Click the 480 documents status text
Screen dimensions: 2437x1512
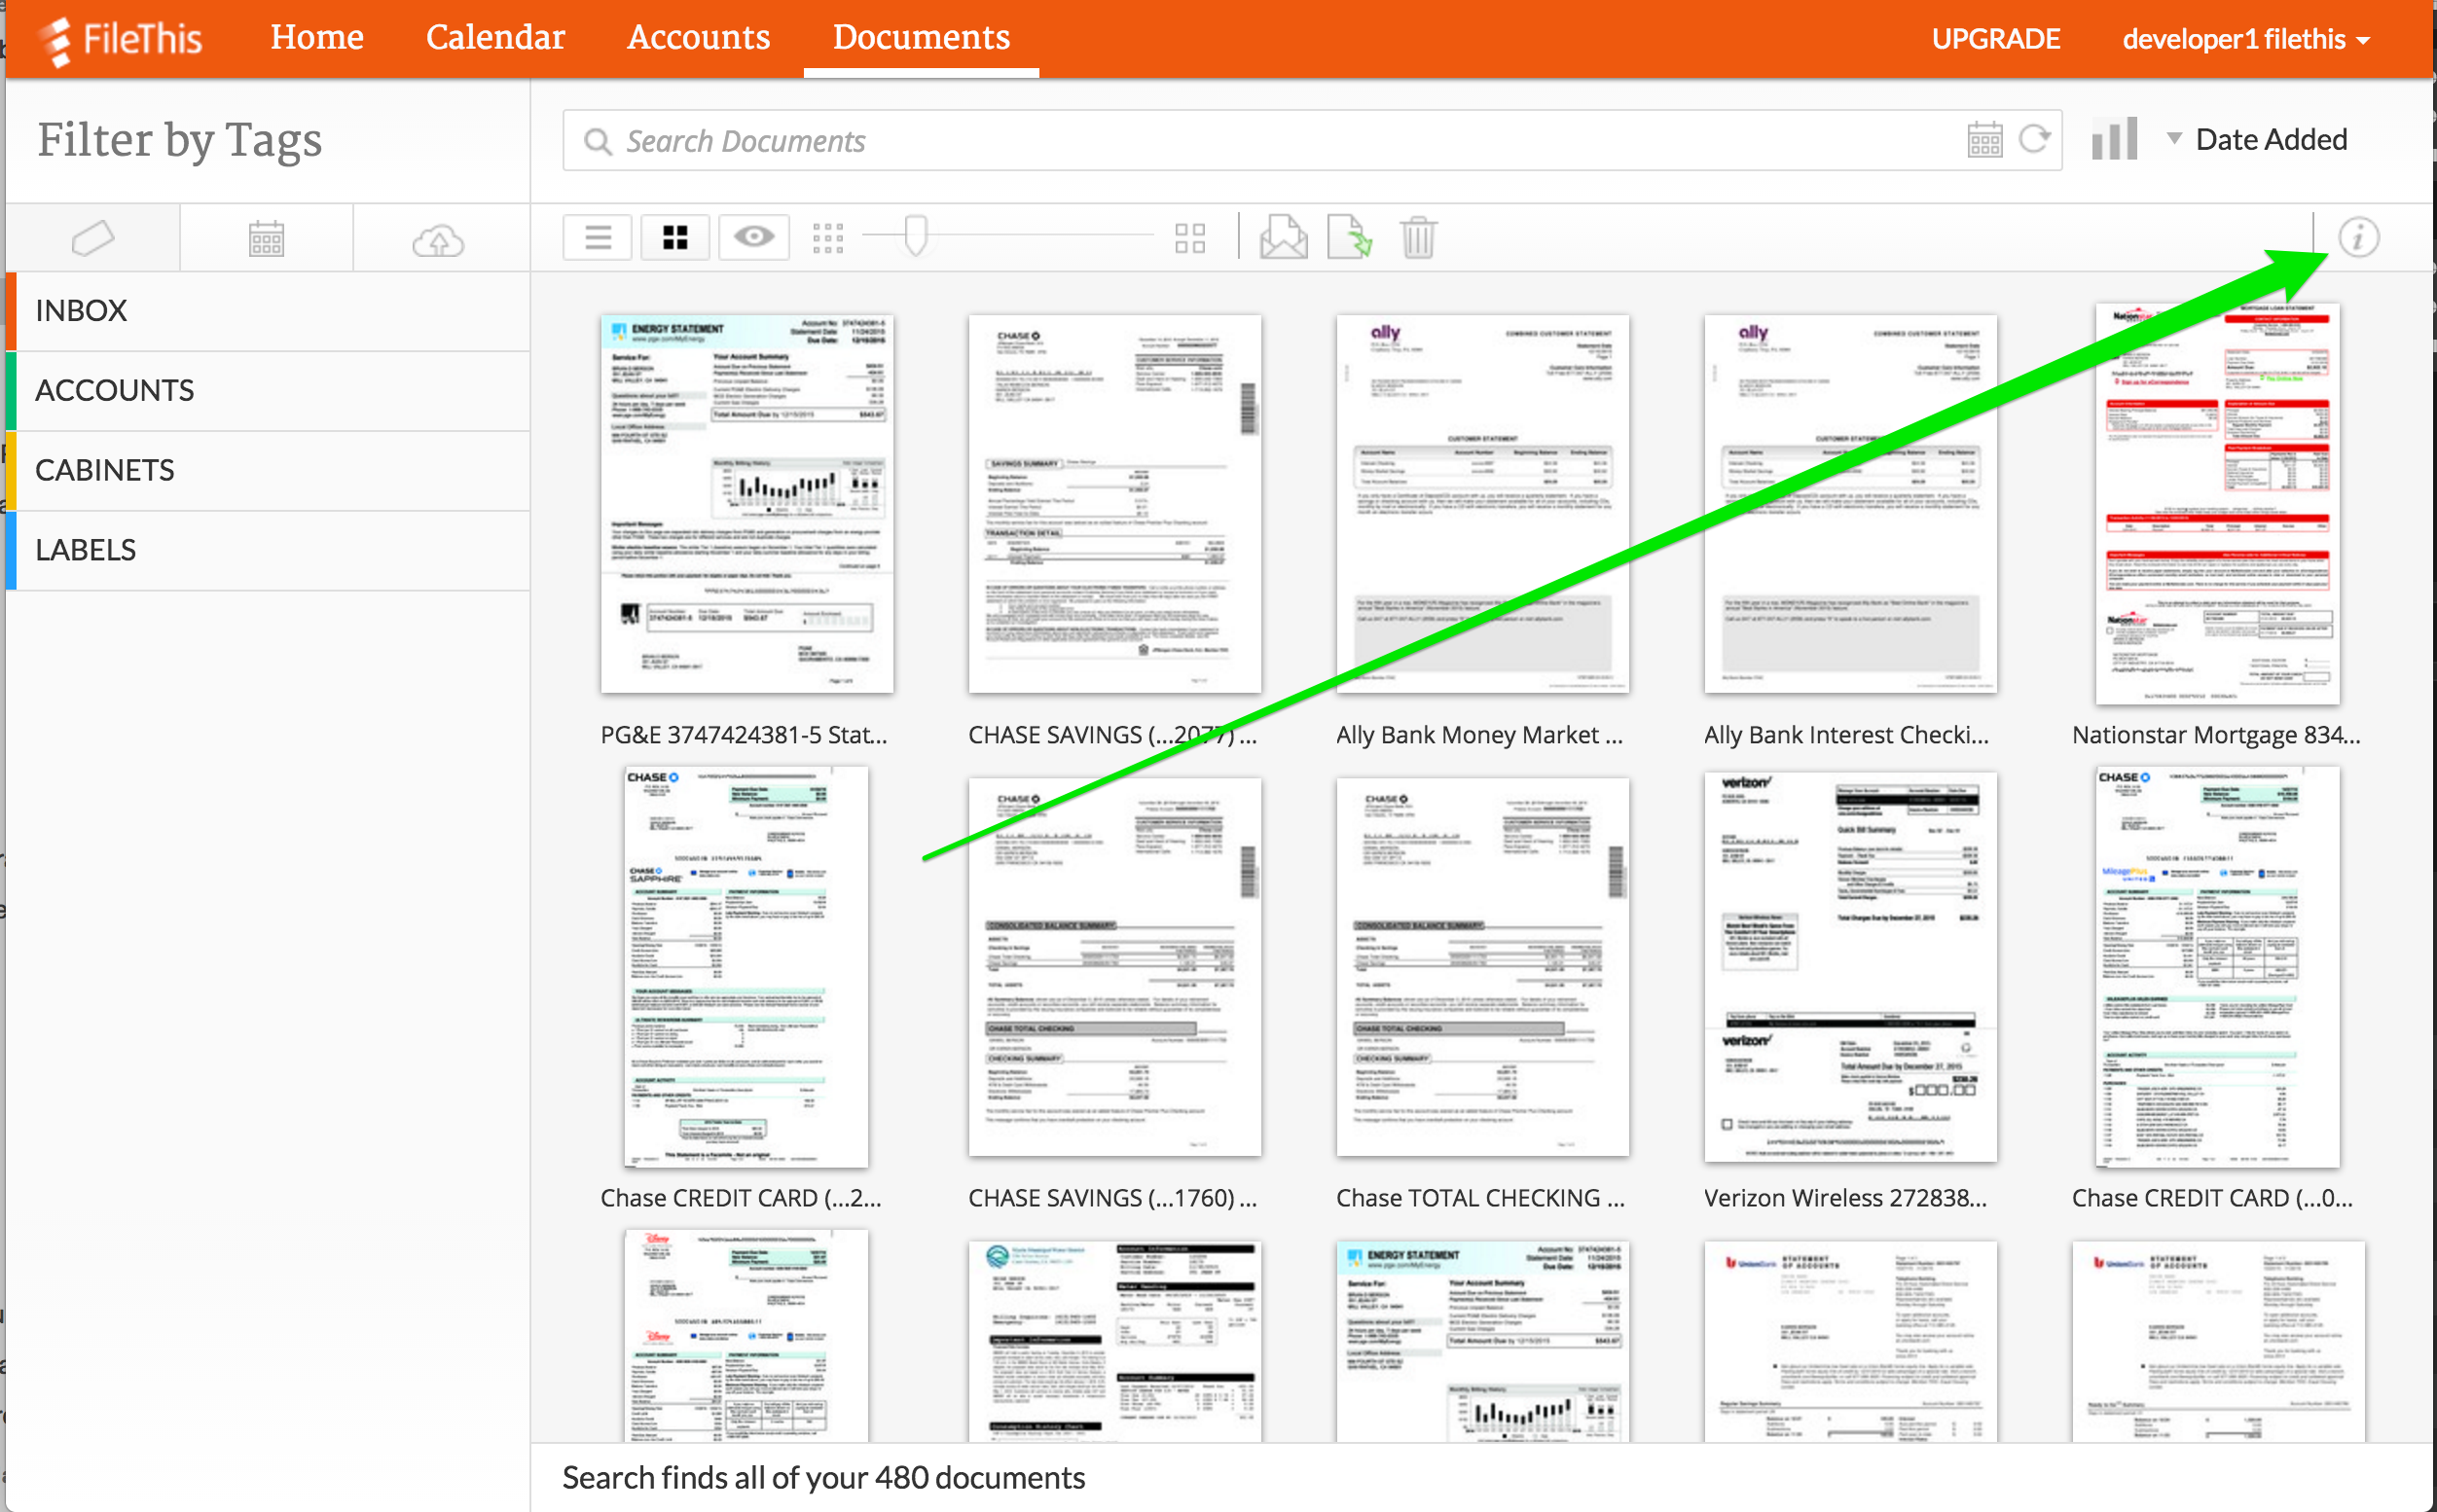[823, 1478]
